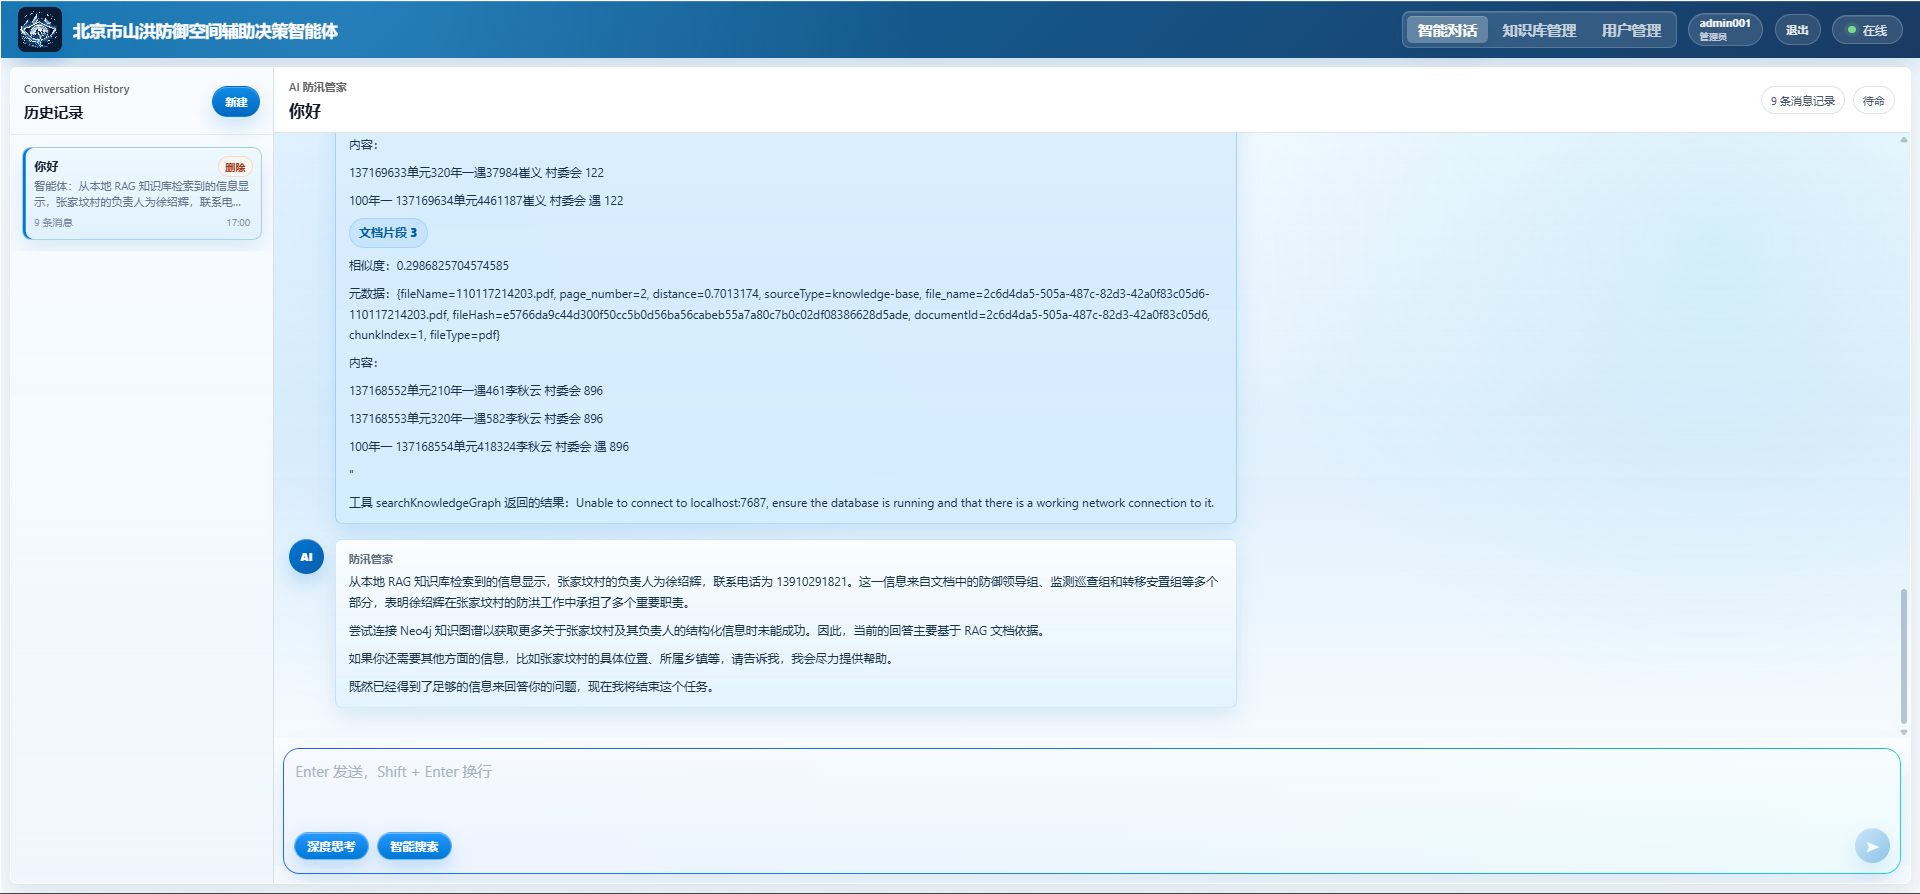
Task: Click the line 137169633单元320年一遇37984崔义
Action: 476,173
